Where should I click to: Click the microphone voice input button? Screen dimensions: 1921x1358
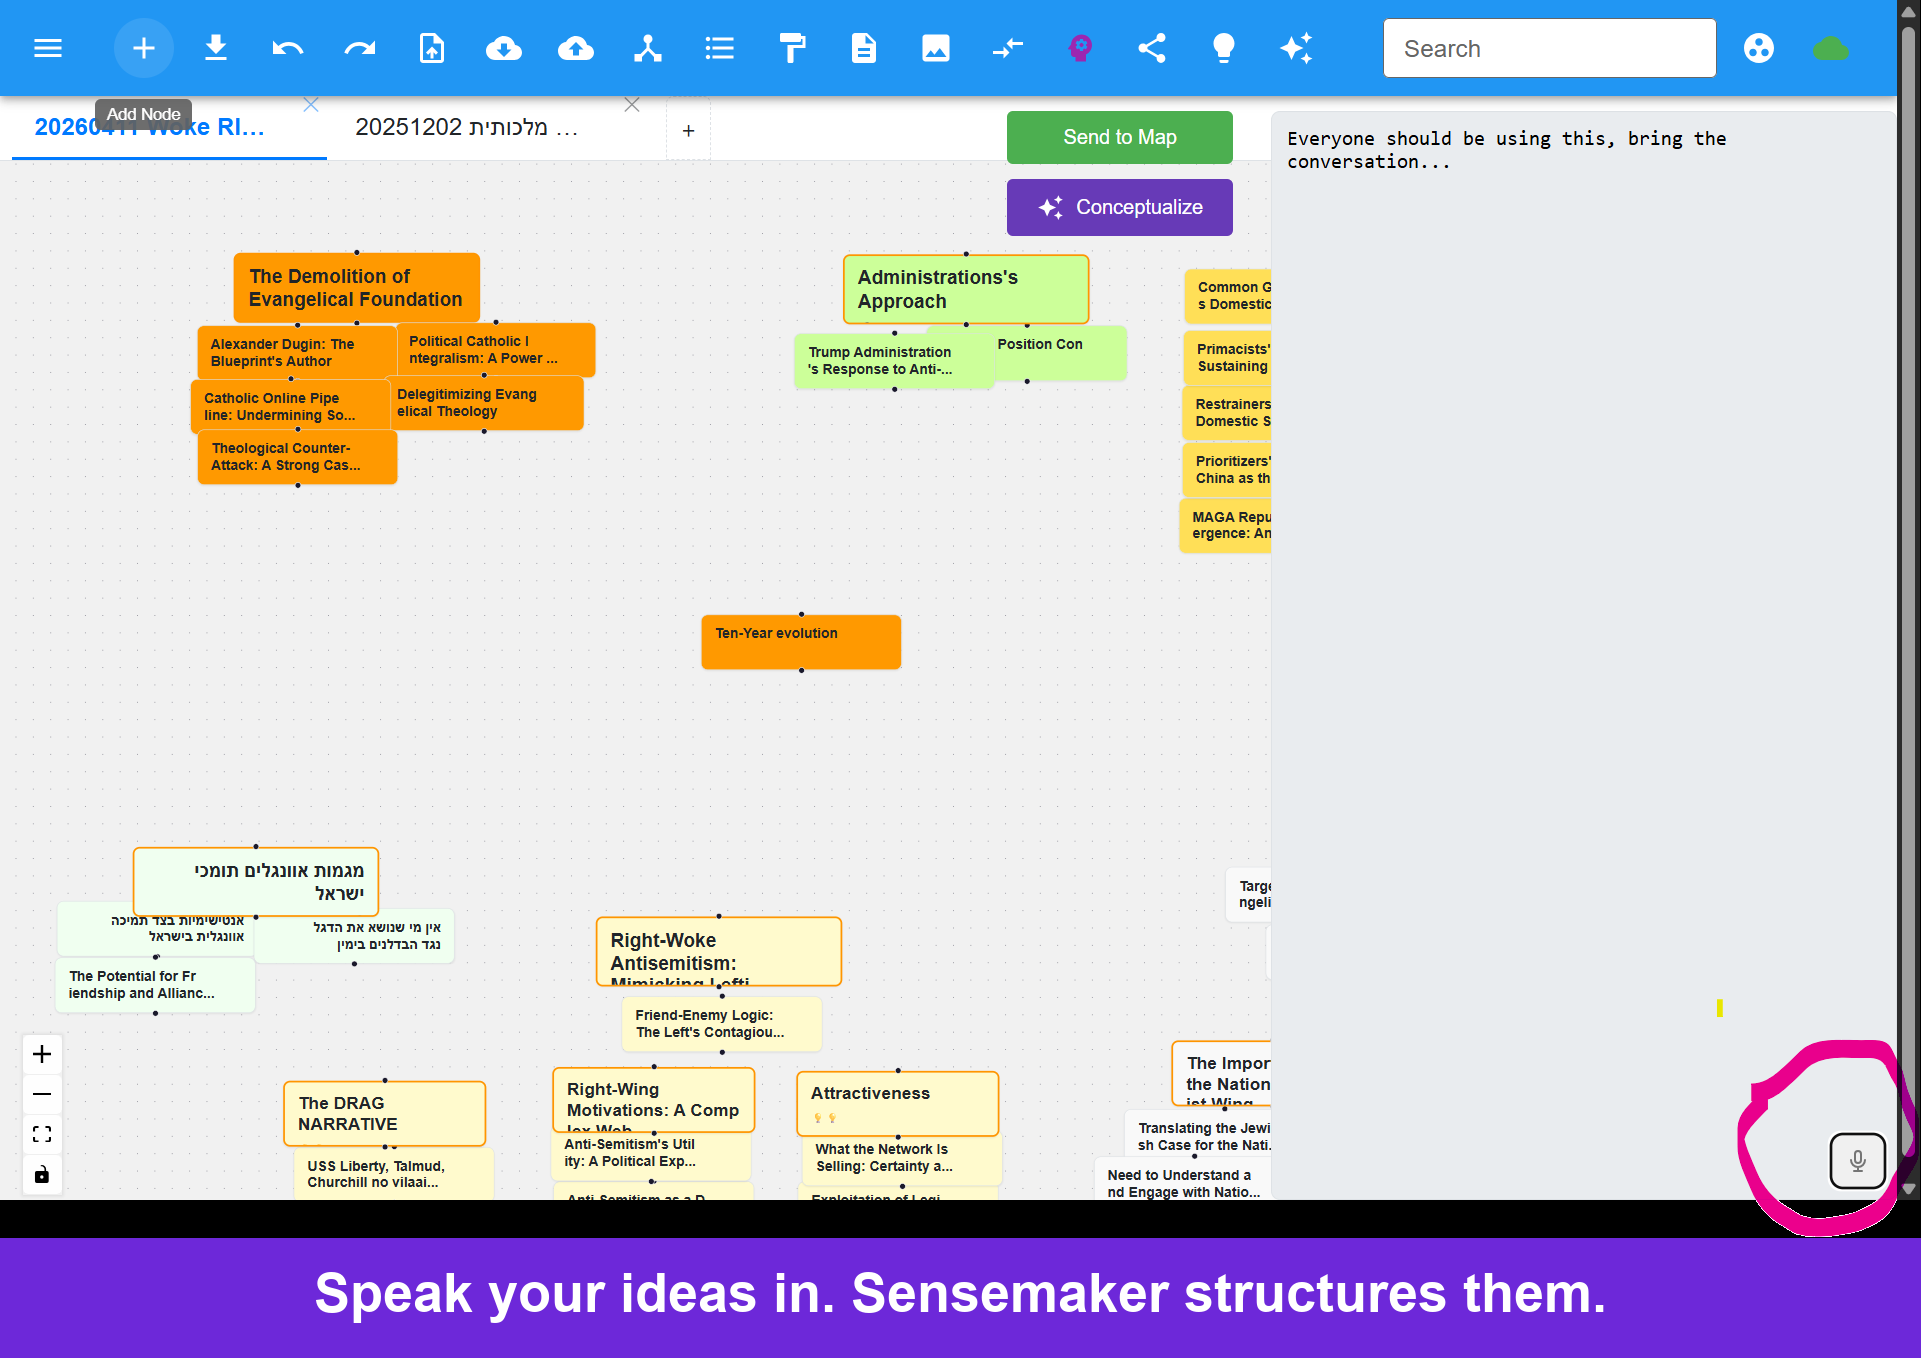click(1857, 1161)
